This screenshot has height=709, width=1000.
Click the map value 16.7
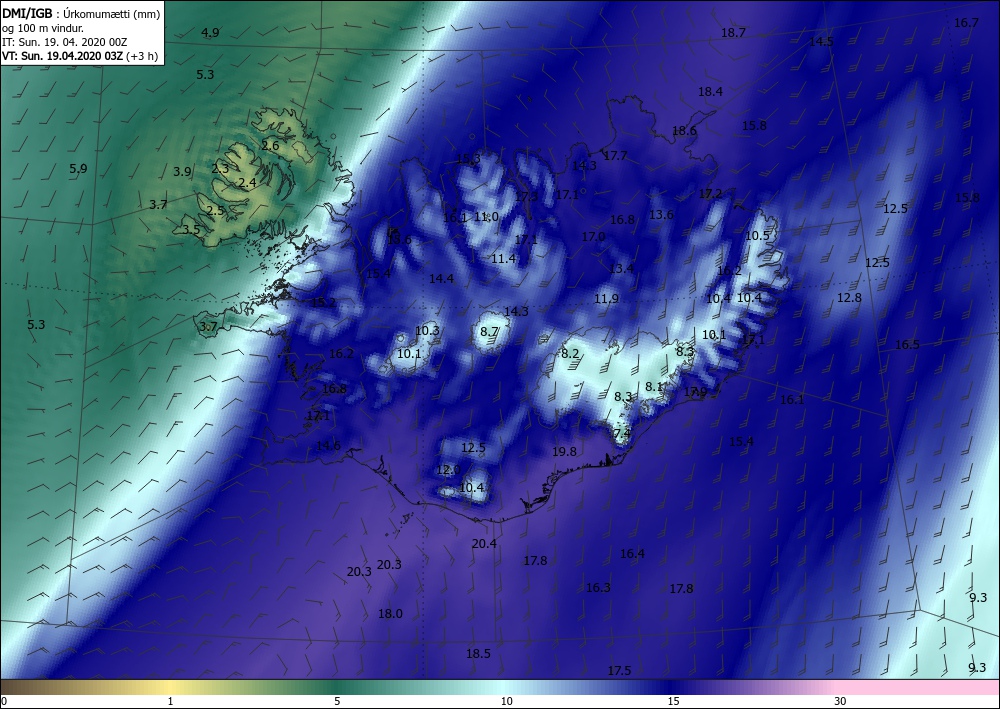click(966, 22)
